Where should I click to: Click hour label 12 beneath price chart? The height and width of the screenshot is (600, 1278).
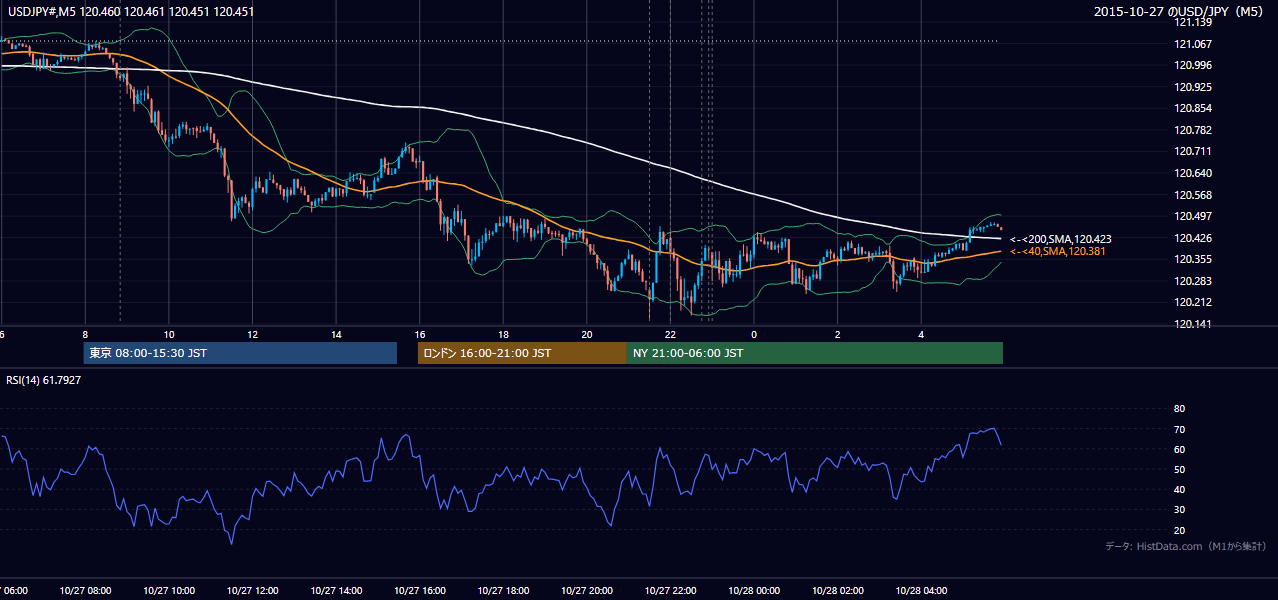click(253, 334)
